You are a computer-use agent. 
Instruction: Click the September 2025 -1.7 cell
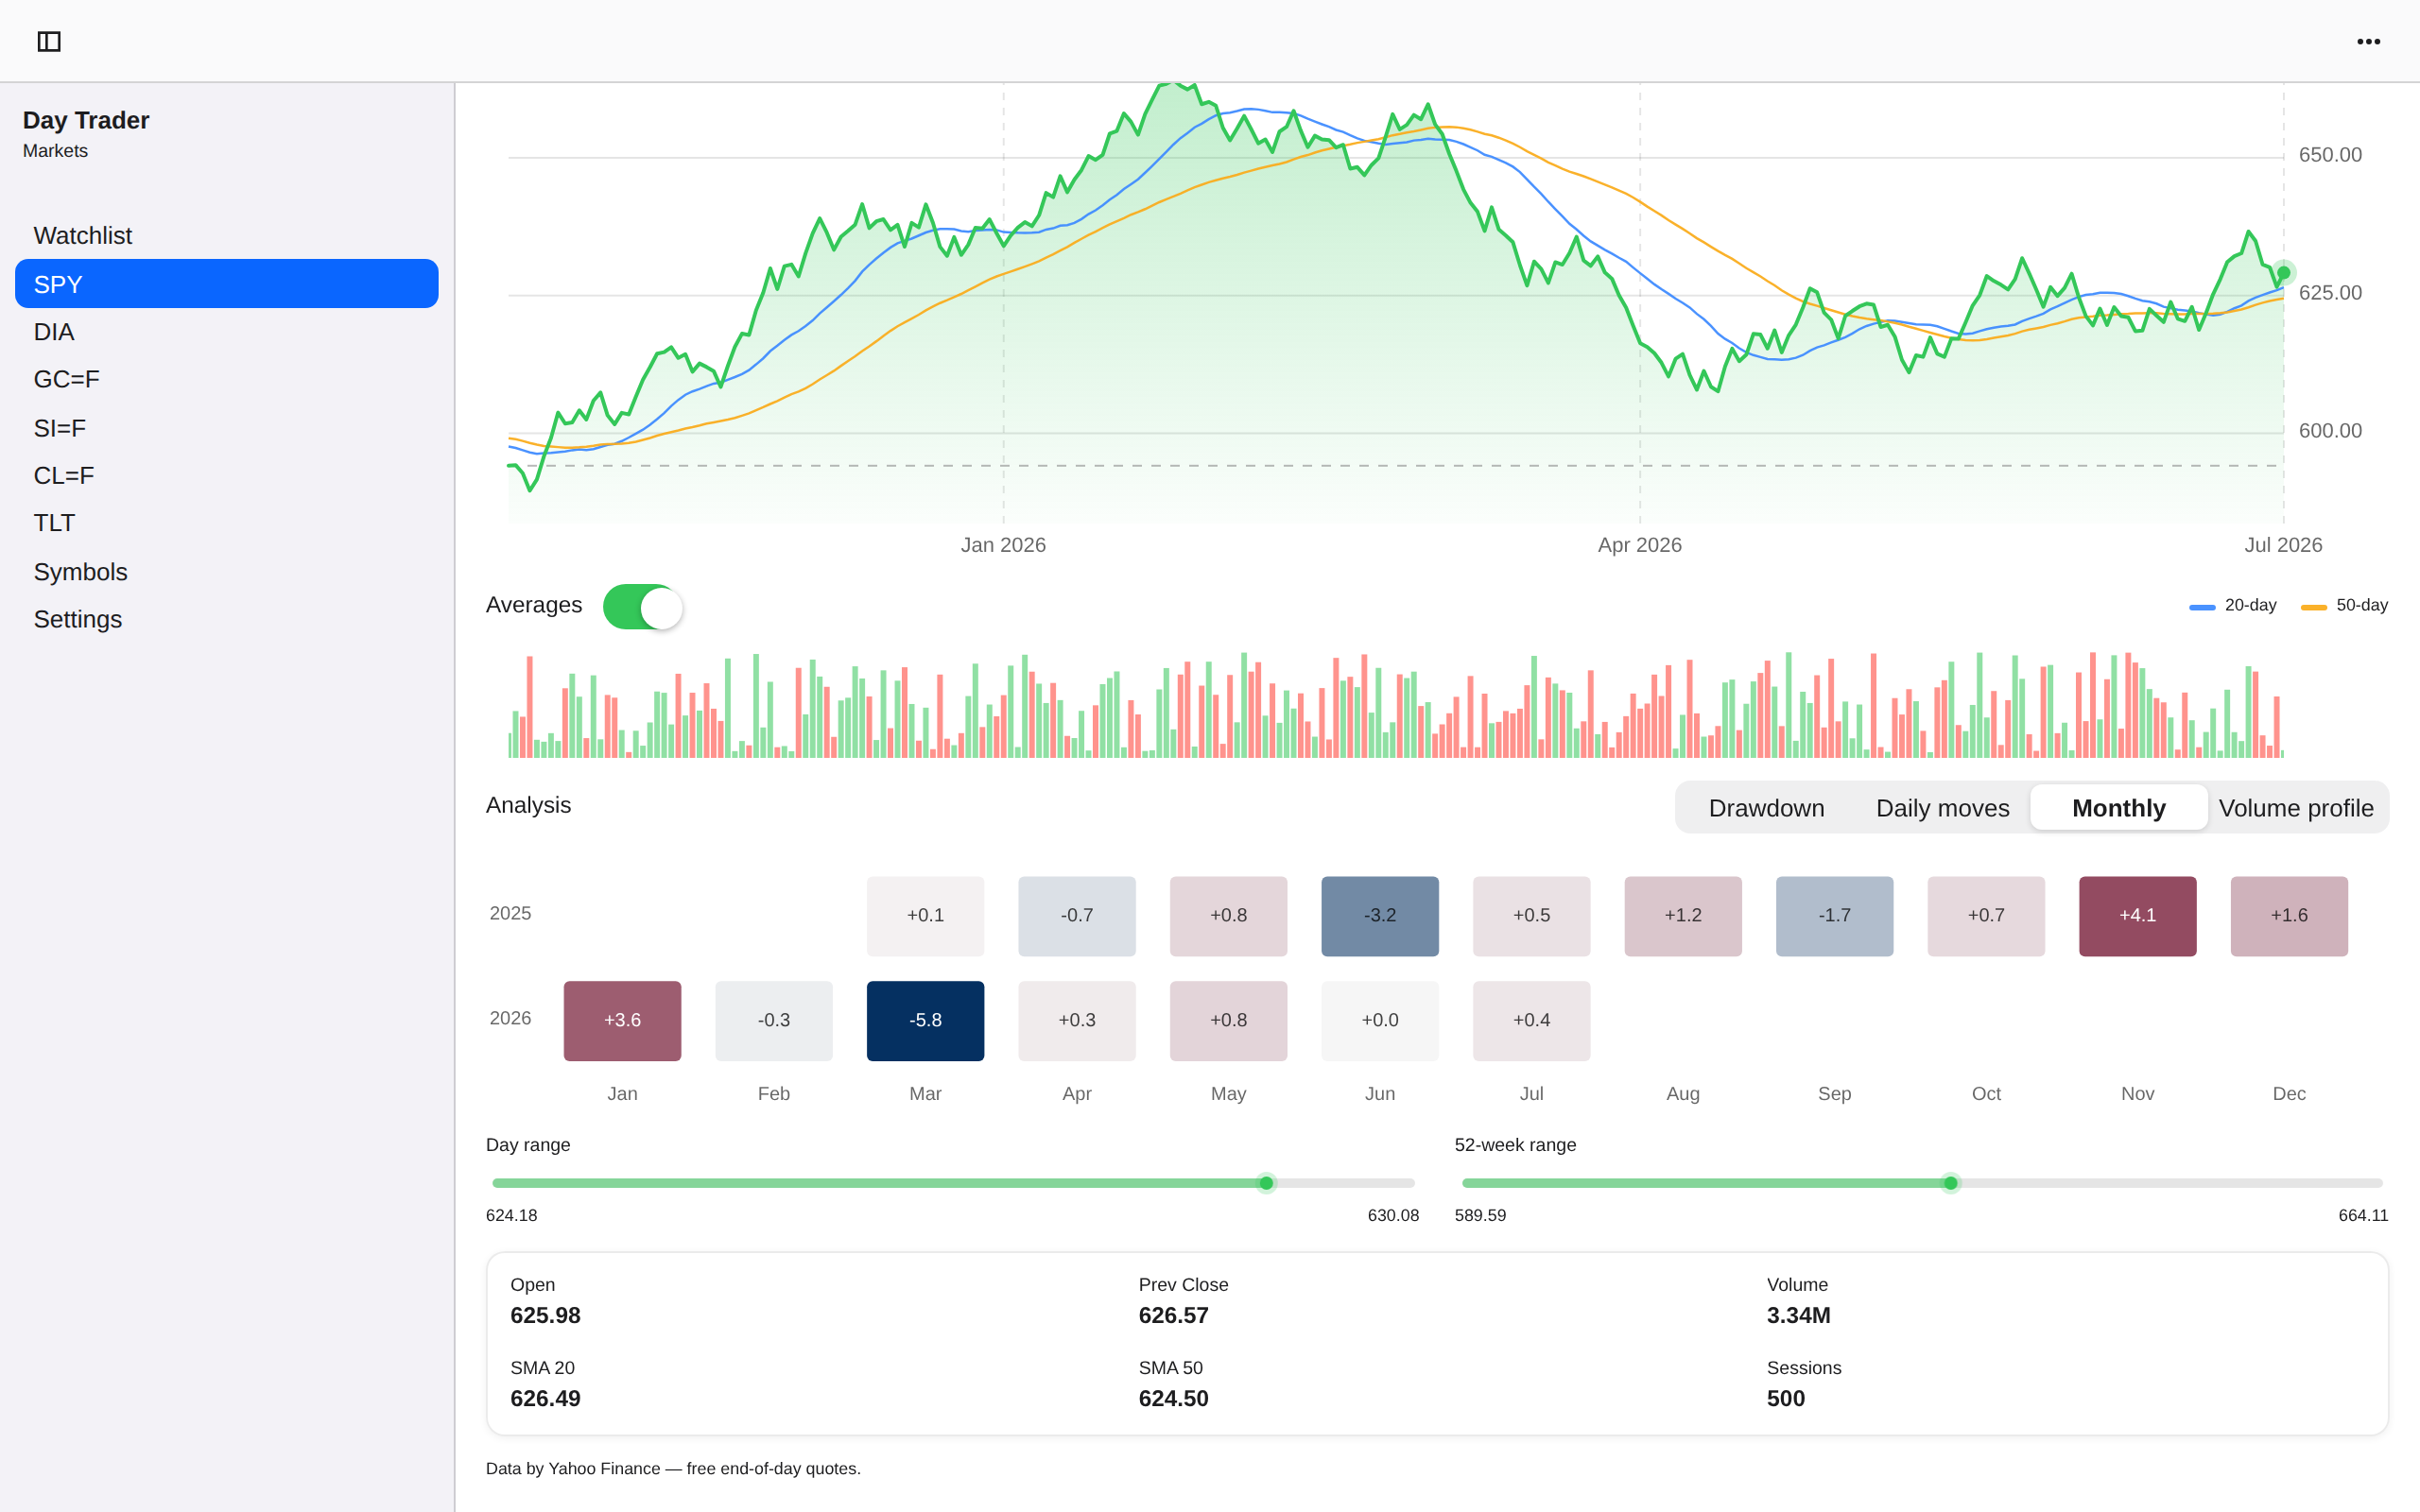click(x=1834, y=916)
